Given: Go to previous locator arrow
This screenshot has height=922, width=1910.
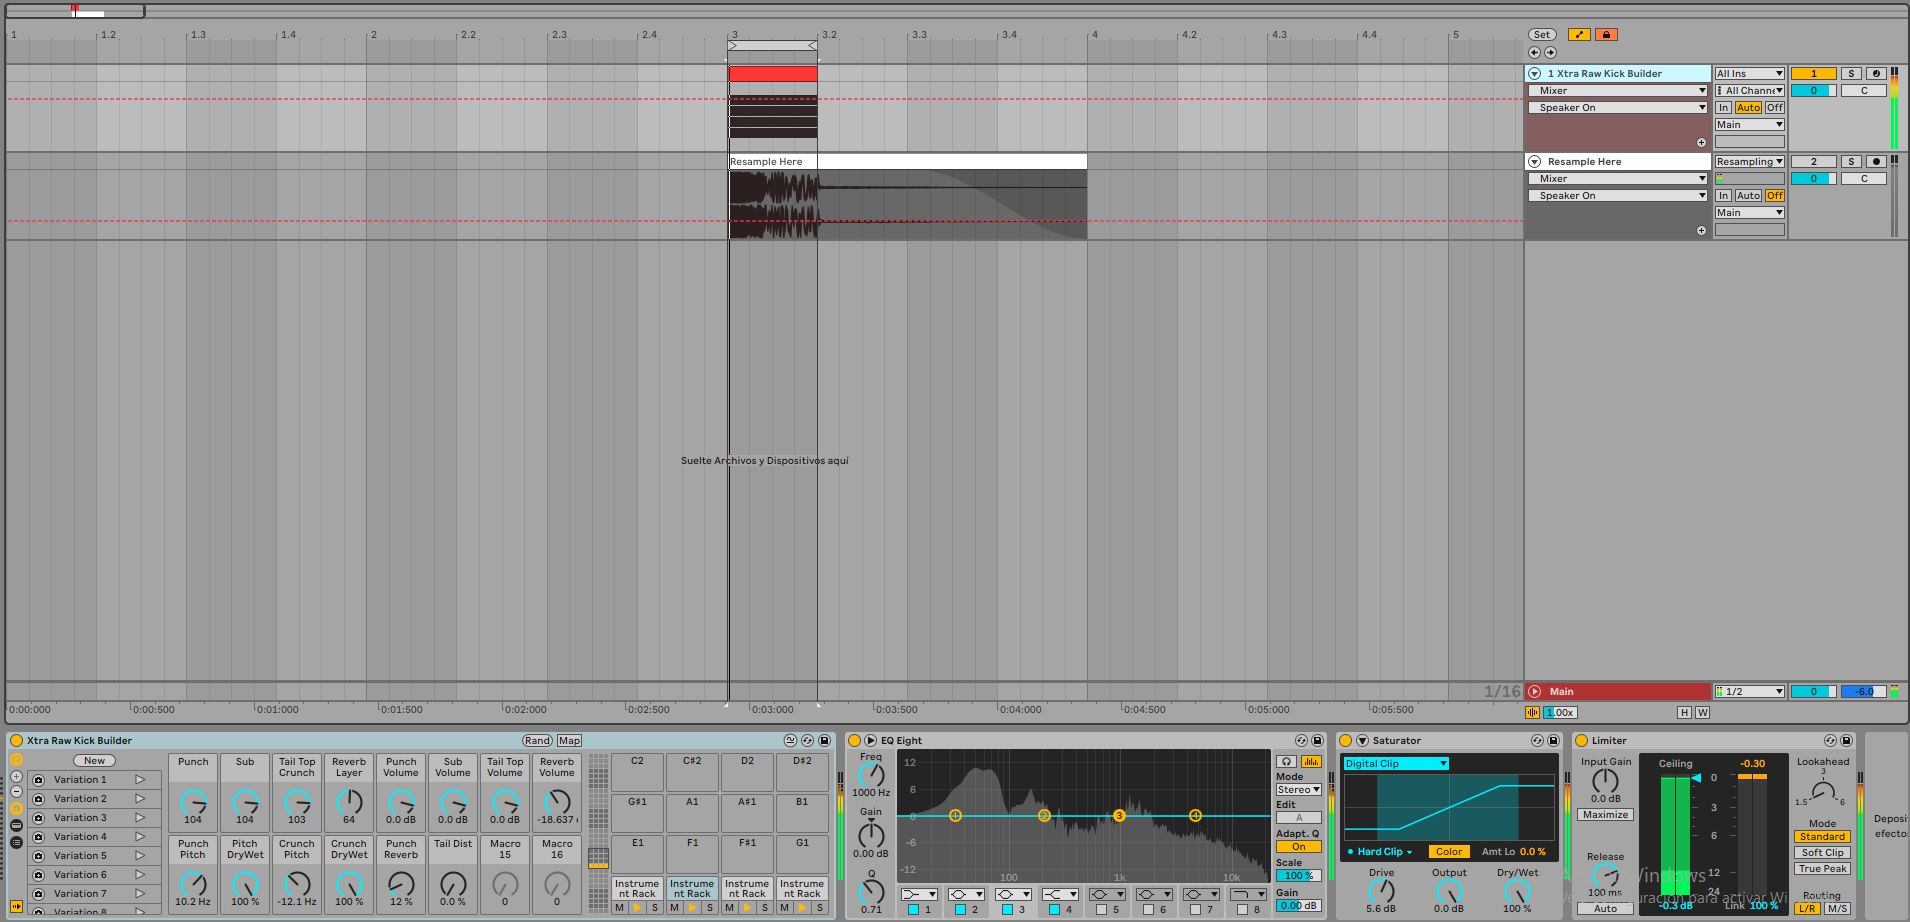Looking at the screenshot, I should (x=1535, y=53).
